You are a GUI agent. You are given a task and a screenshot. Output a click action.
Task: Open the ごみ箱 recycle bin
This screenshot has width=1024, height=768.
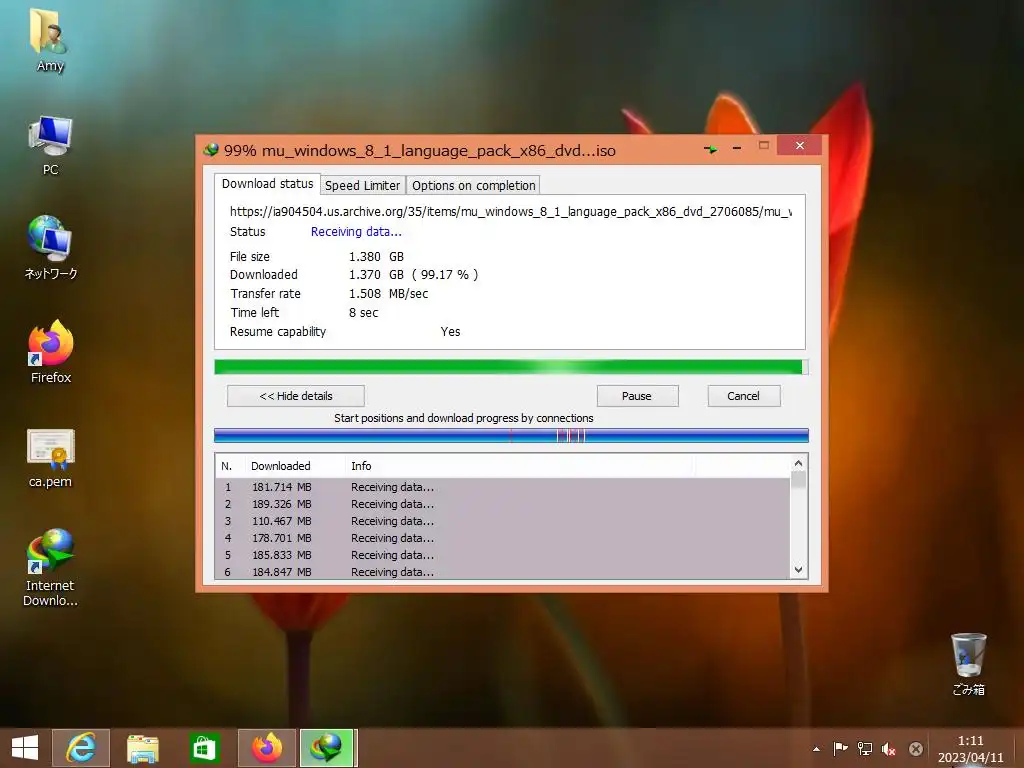pos(968,664)
